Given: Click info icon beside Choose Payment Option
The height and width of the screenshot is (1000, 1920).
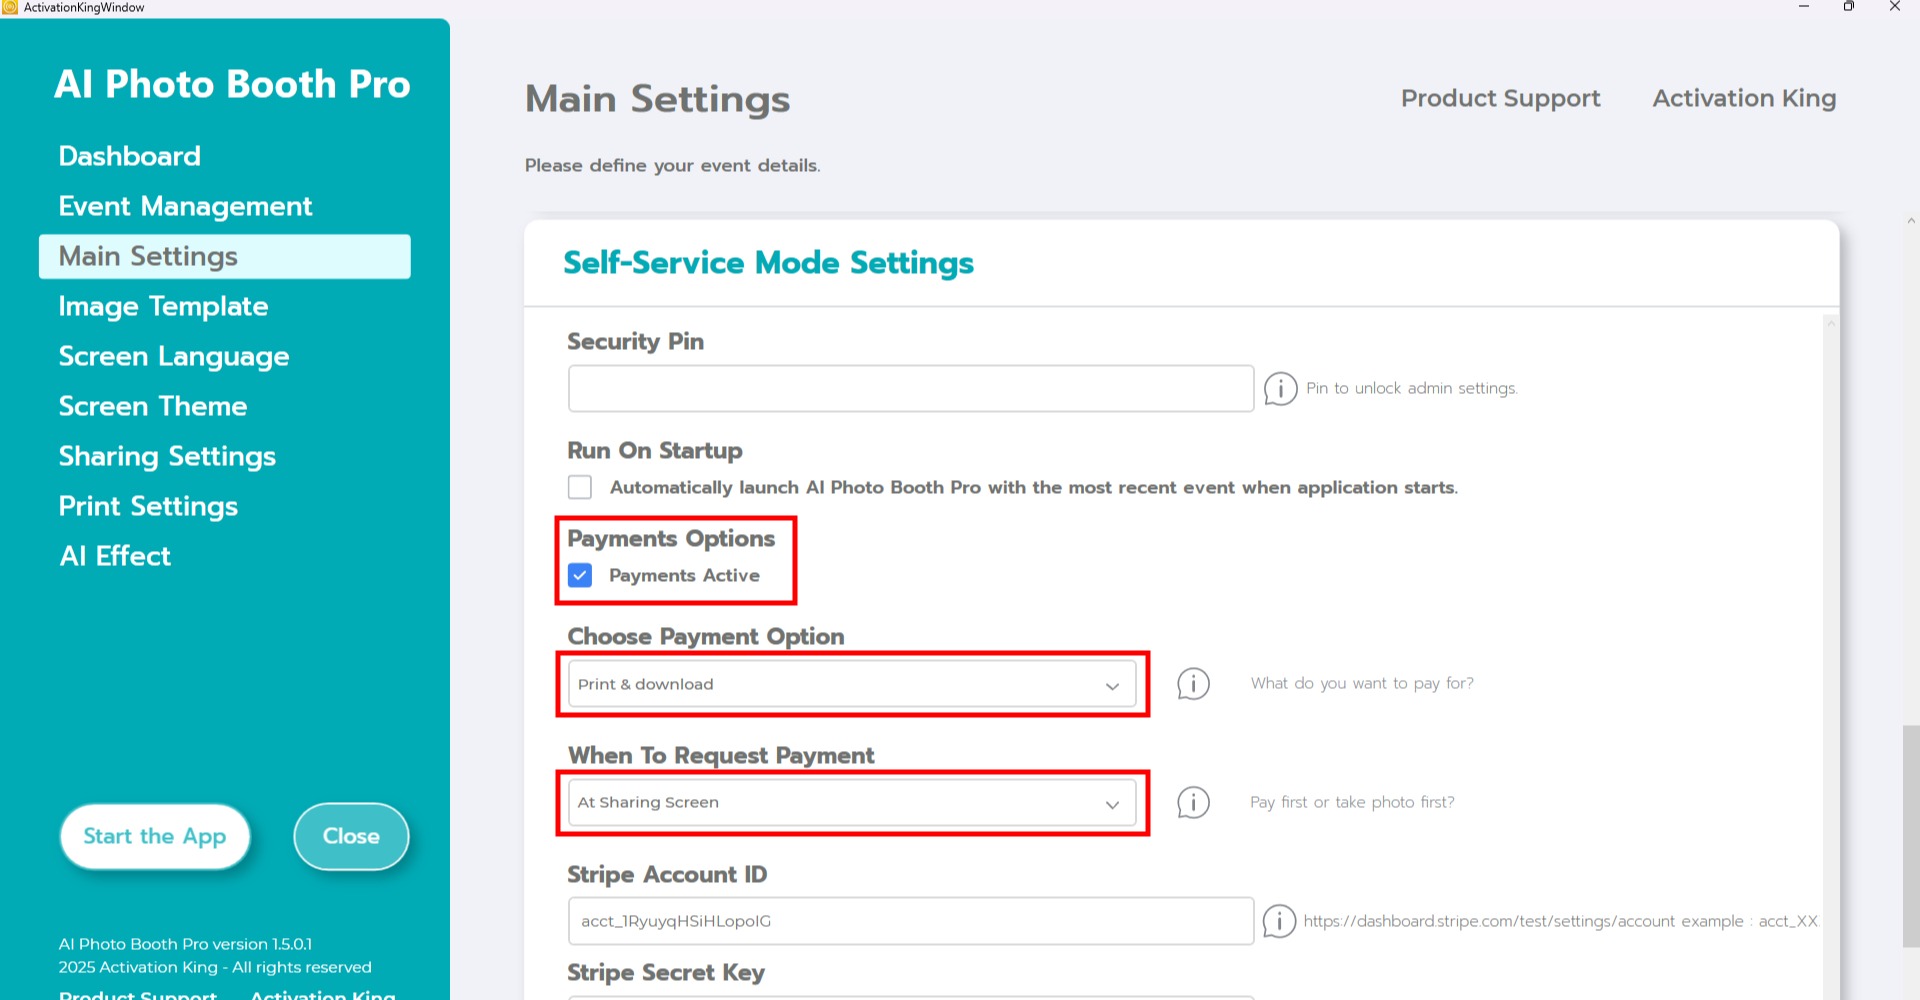Looking at the screenshot, I should click(x=1193, y=684).
